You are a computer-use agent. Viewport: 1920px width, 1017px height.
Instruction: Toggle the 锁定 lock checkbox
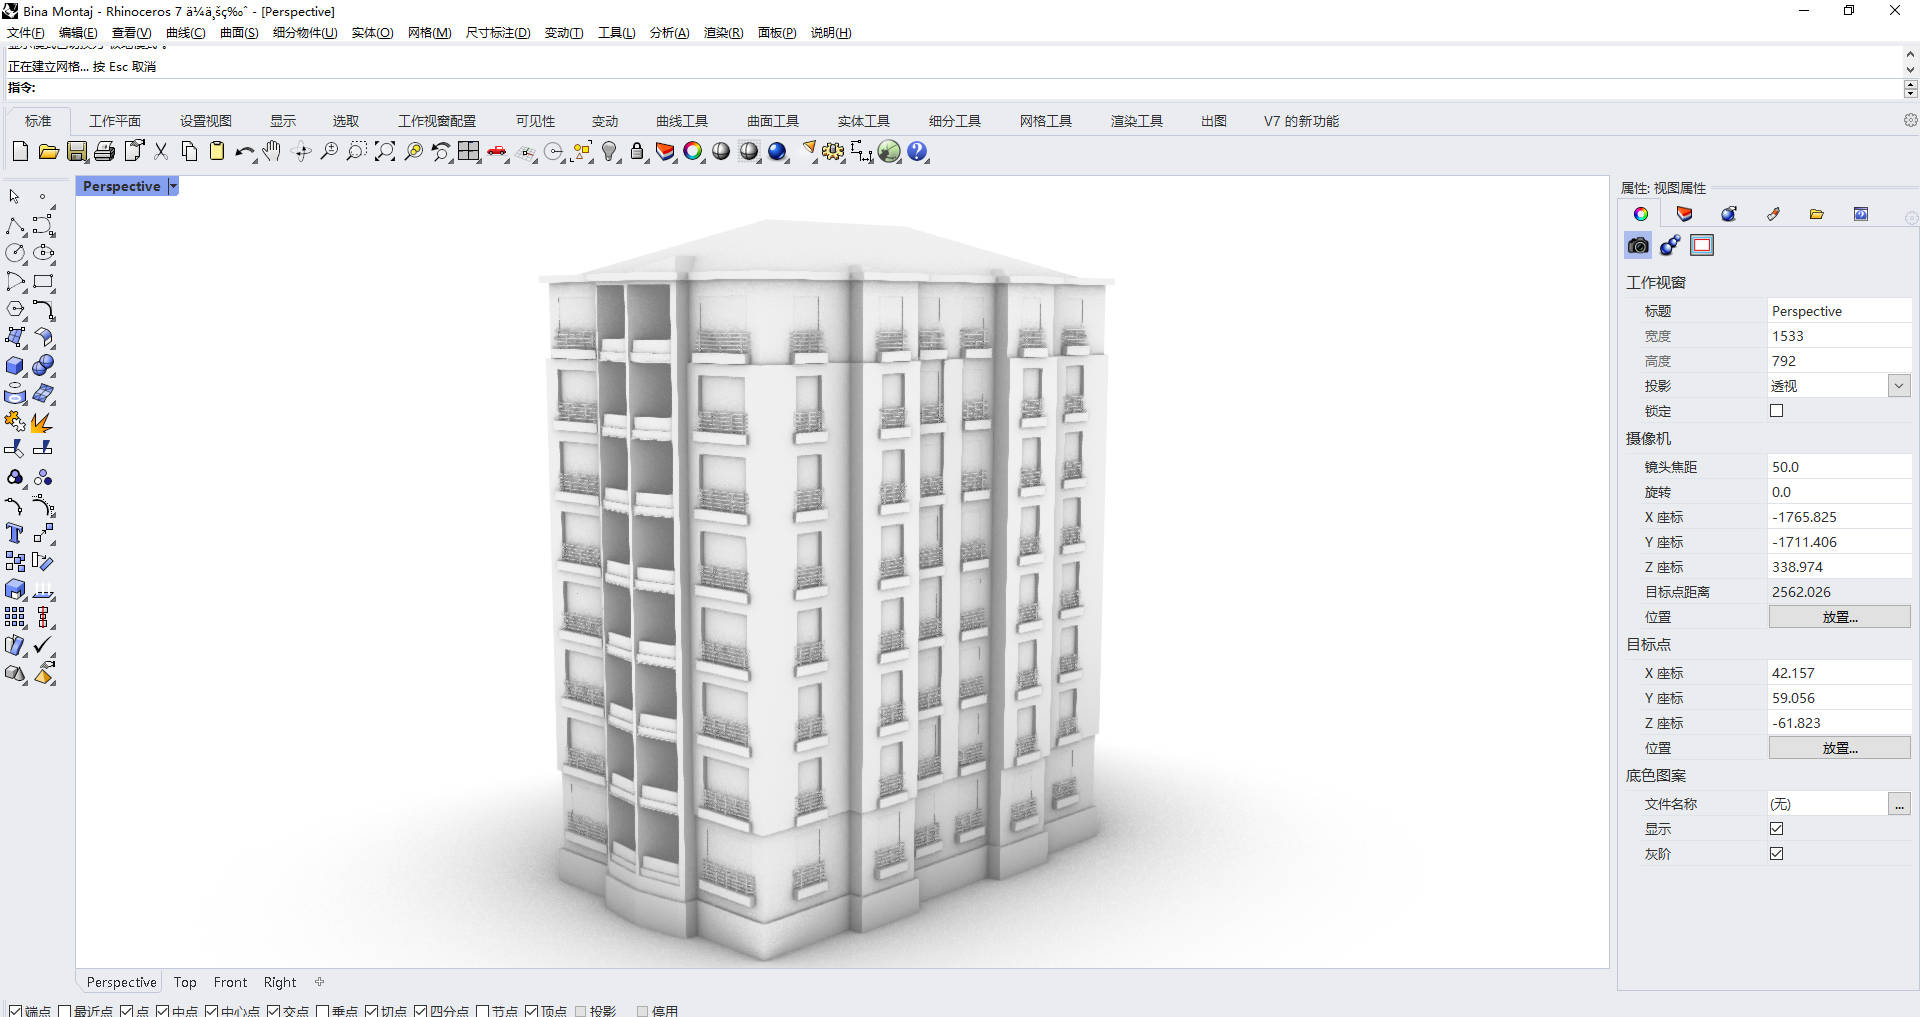click(1776, 410)
